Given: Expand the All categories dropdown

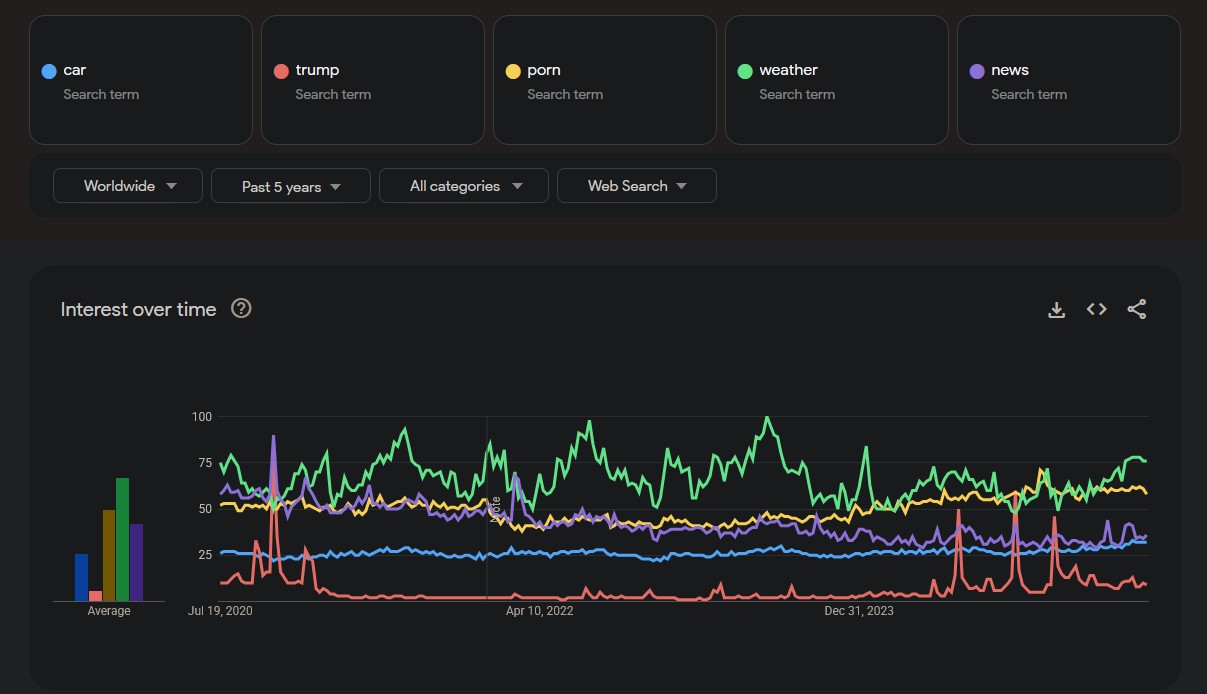Looking at the screenshot, I should tap(464, 186).
